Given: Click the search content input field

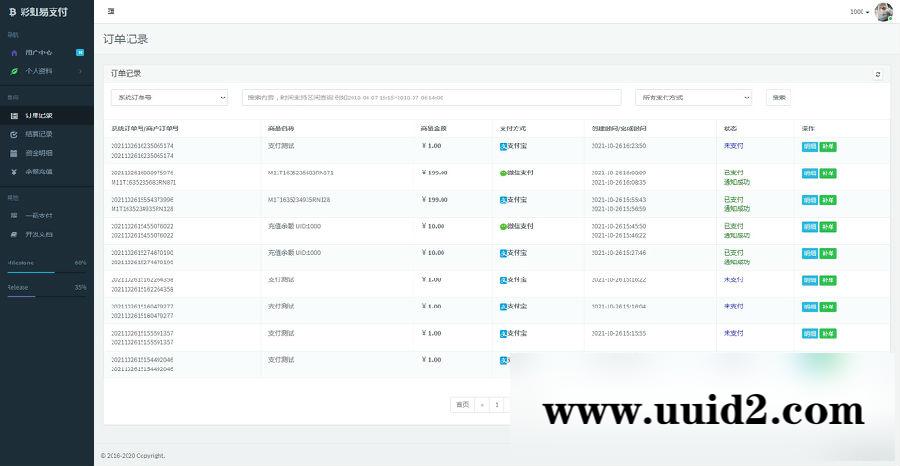Looking at the screenshot, I should click(432, 97).
